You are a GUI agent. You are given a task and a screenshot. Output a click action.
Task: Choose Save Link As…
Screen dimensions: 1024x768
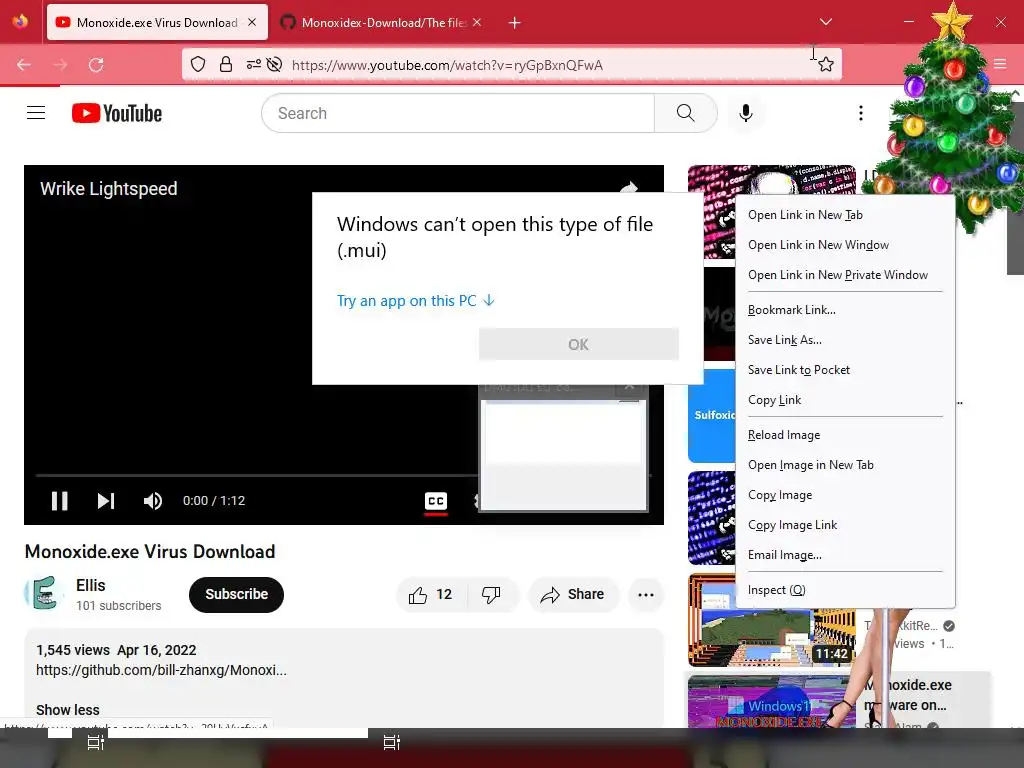pyautogui.click(x=845, y=340)
